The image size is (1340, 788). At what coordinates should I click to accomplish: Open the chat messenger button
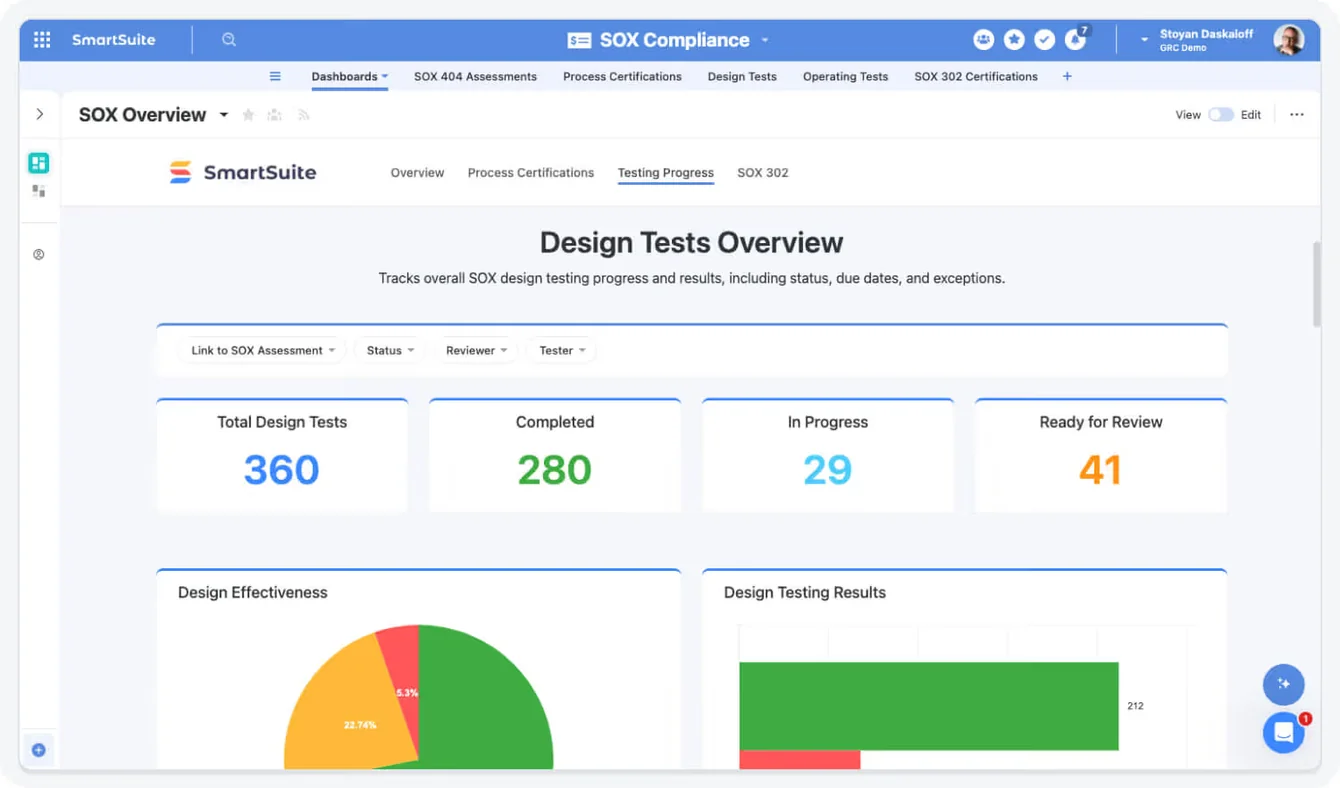[1284, 733]
